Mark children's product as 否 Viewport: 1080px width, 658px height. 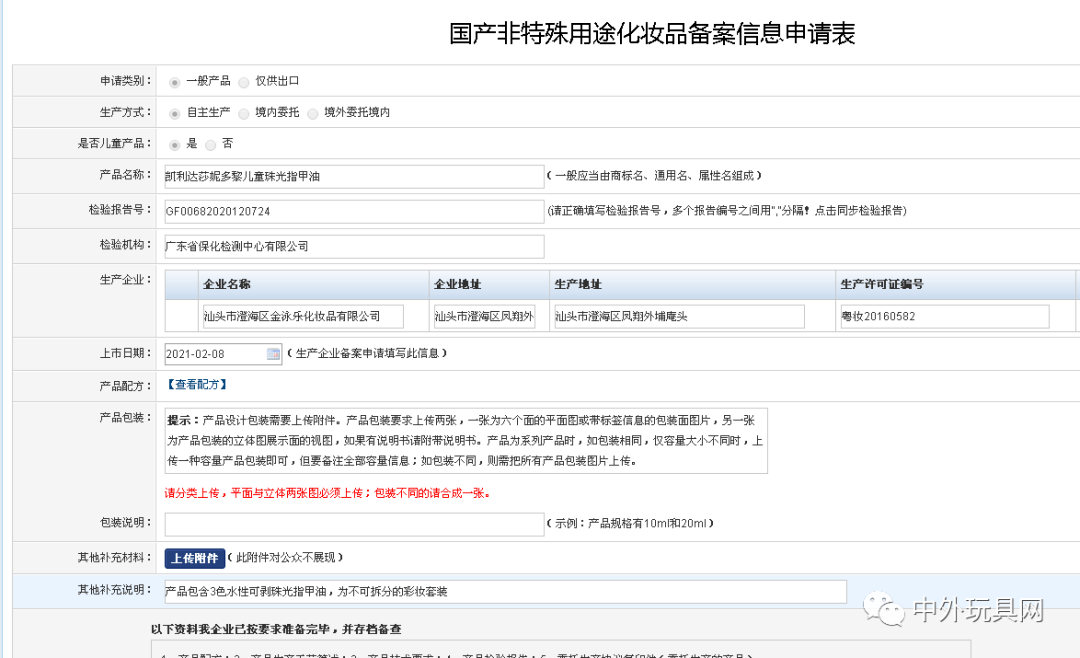tap(211, 145)
